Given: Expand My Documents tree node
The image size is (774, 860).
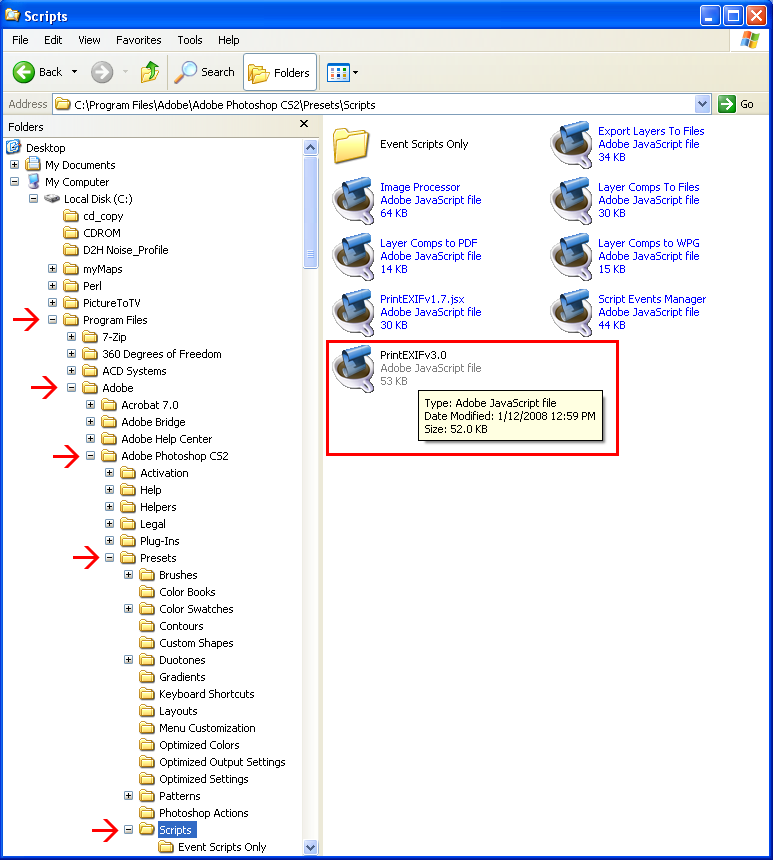Looking at the screenshot, I should coord(14,165).
